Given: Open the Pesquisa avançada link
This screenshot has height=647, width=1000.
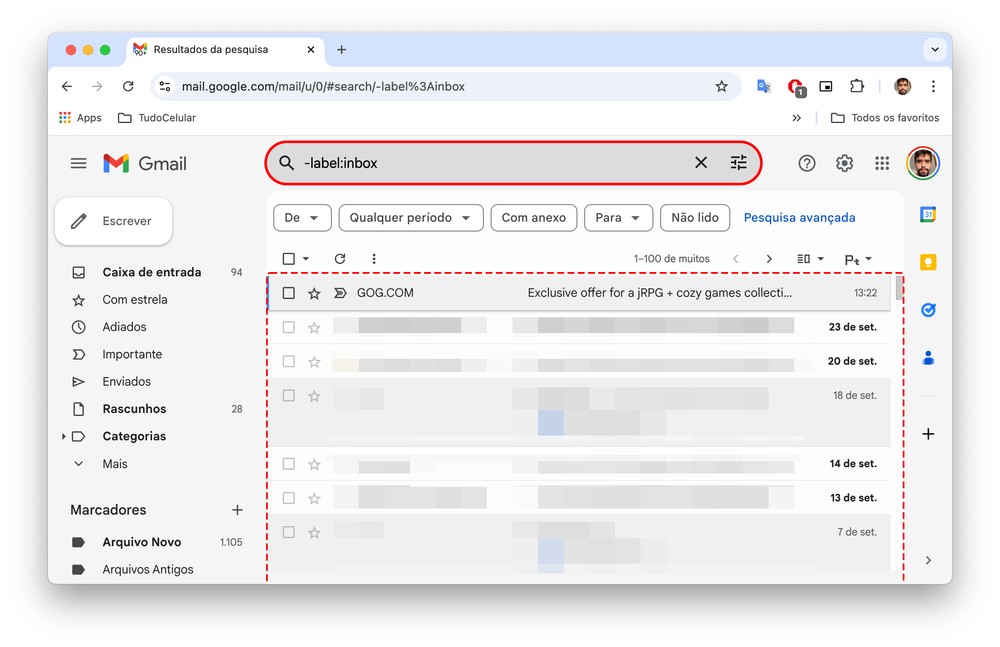Looking at the screenshot, I should click(799, 218).
